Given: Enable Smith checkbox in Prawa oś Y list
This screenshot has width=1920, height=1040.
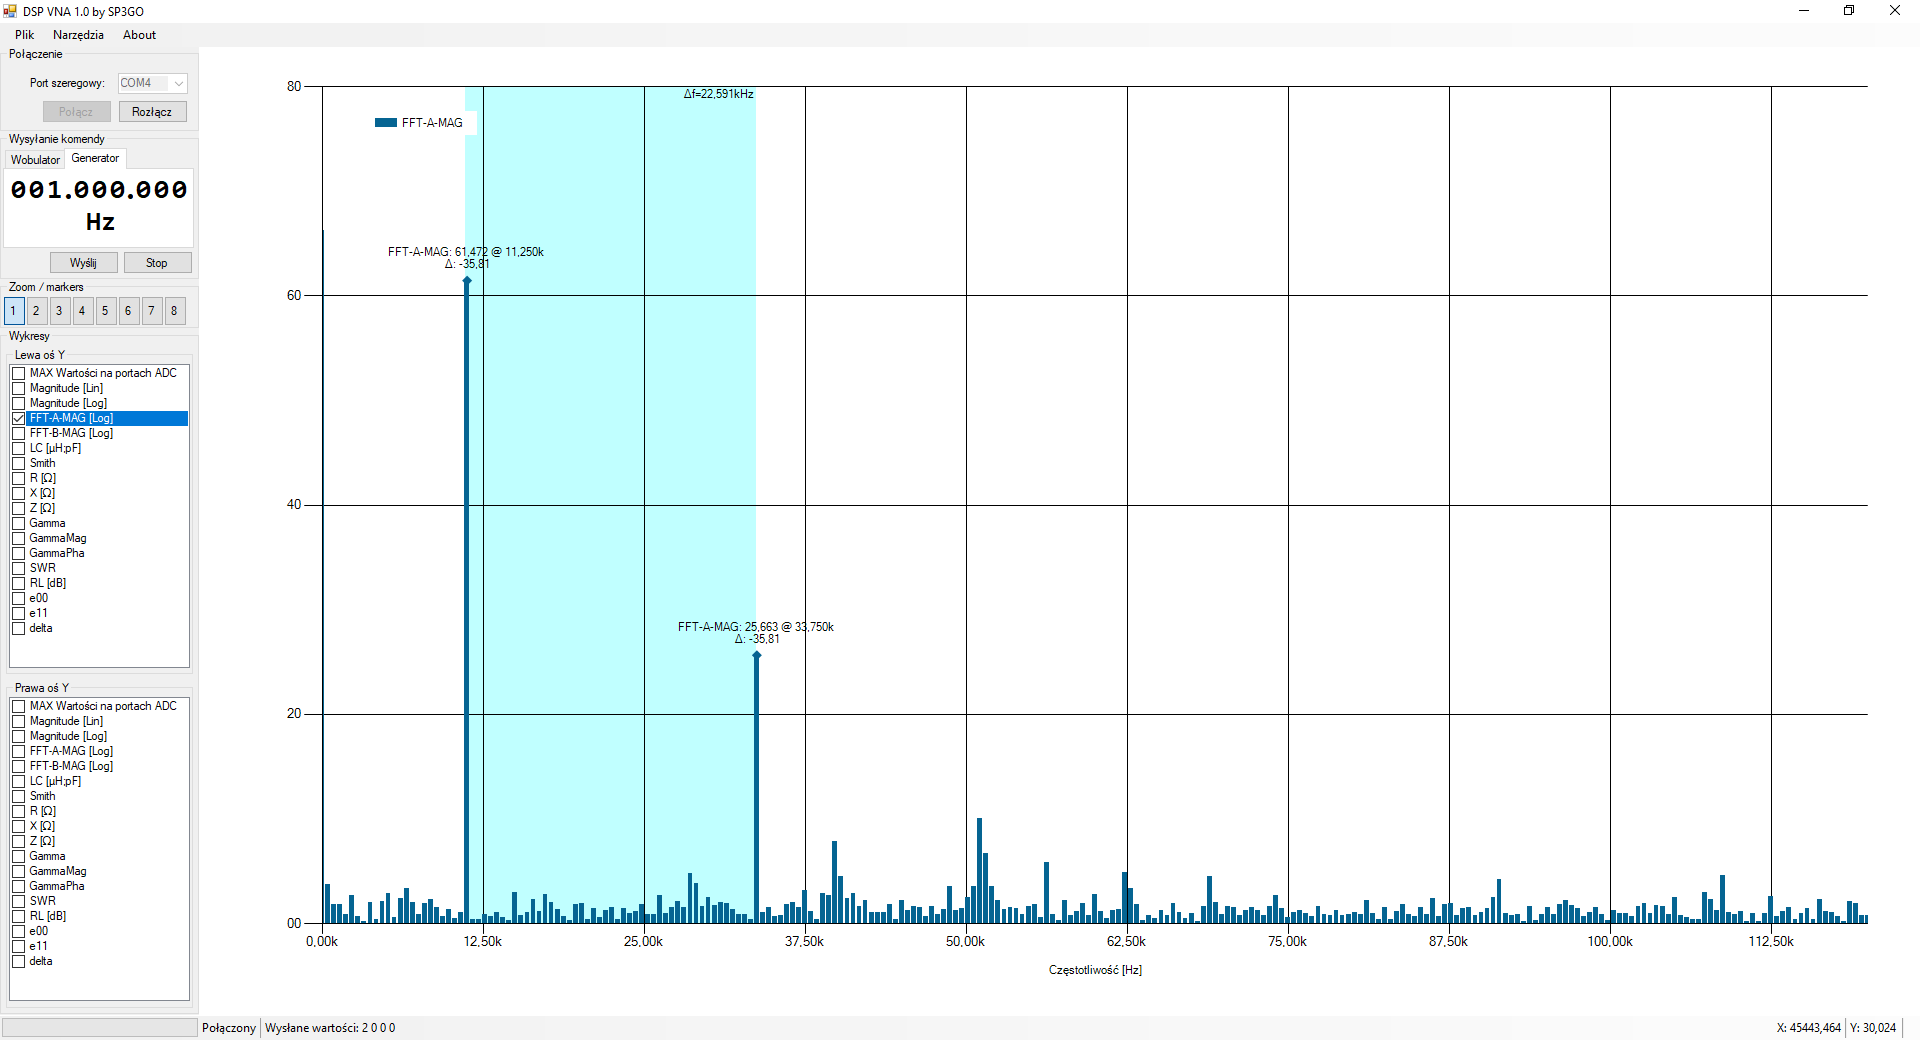Looking at the screenshot, I should [x=19, y=796].
